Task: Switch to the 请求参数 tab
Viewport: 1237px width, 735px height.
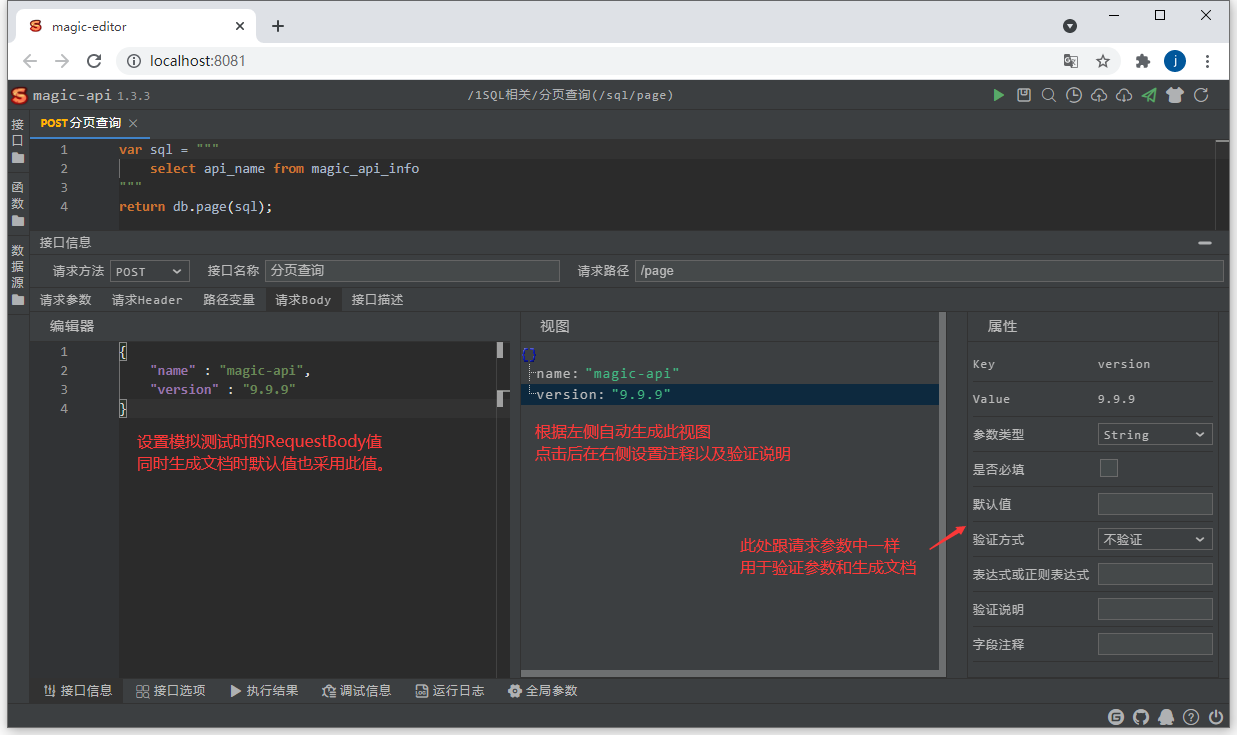Action: [66, 300]
